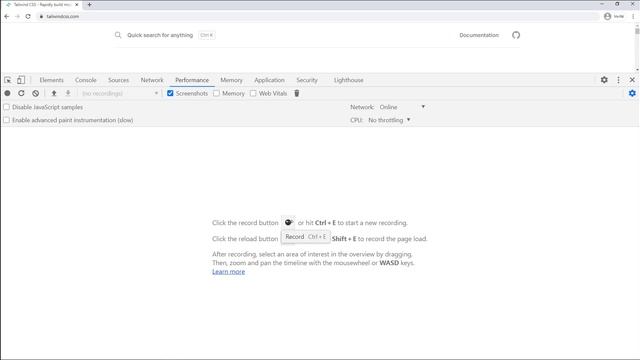
Task: Switch to the Elements tab
Action: click(x=51, y=80)
